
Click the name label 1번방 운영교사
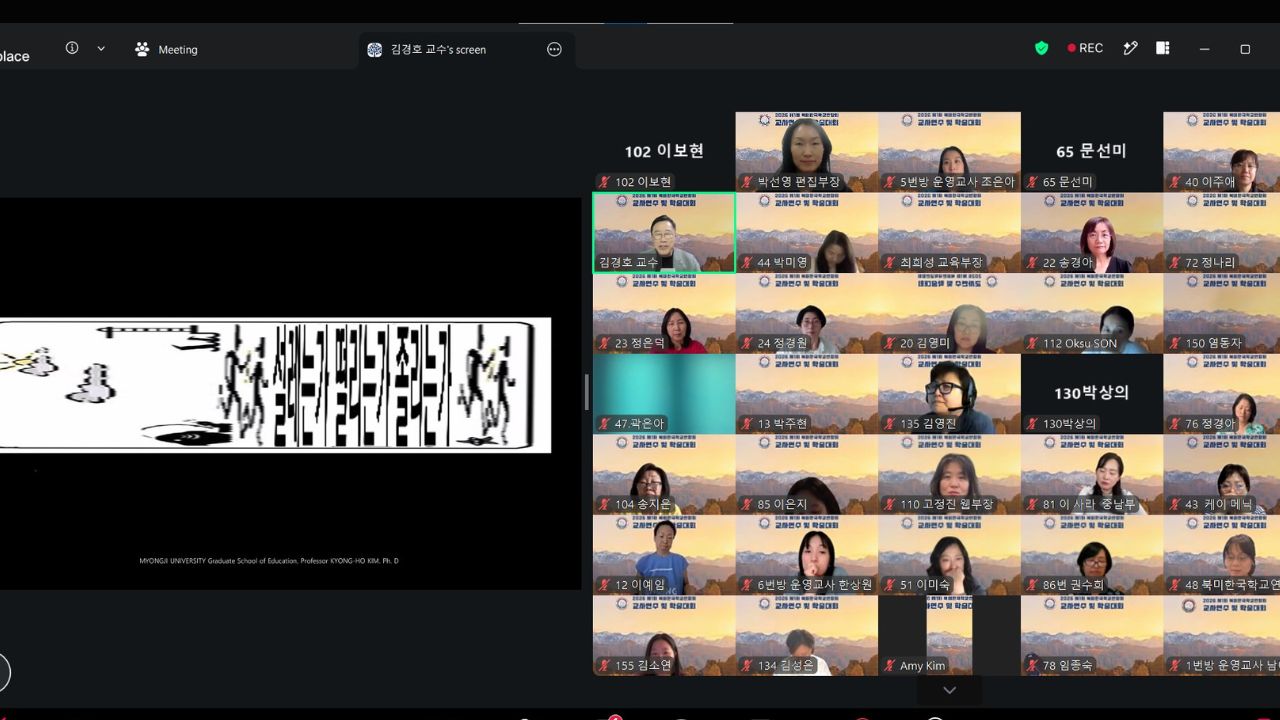(1232, 666)
